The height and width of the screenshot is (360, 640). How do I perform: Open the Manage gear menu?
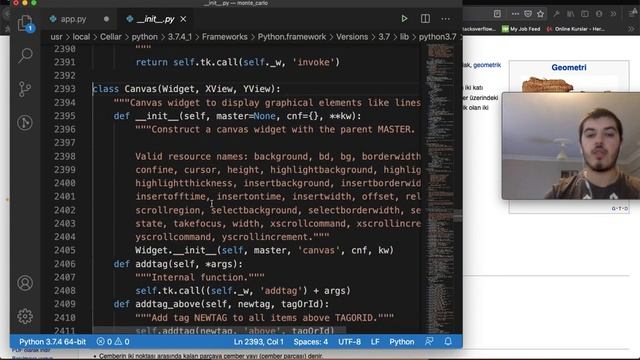pos(25,316)
